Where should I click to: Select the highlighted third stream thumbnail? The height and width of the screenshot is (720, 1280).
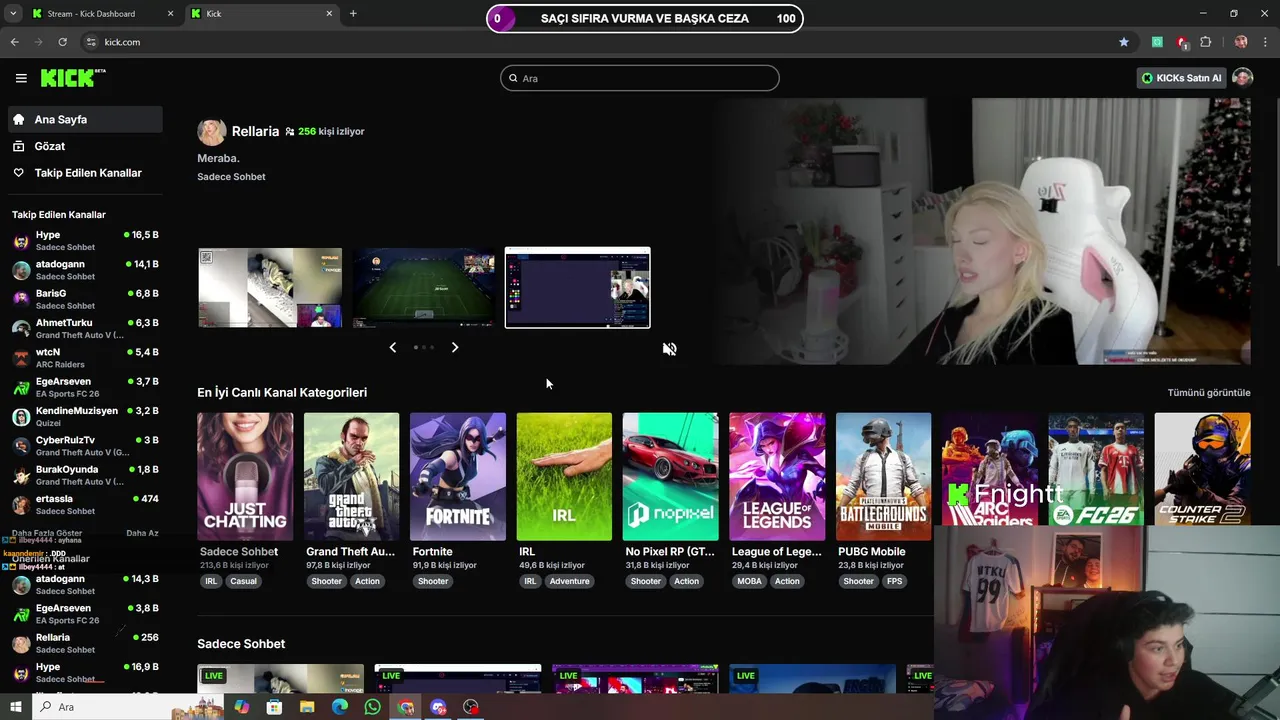(x=578, y=288)
